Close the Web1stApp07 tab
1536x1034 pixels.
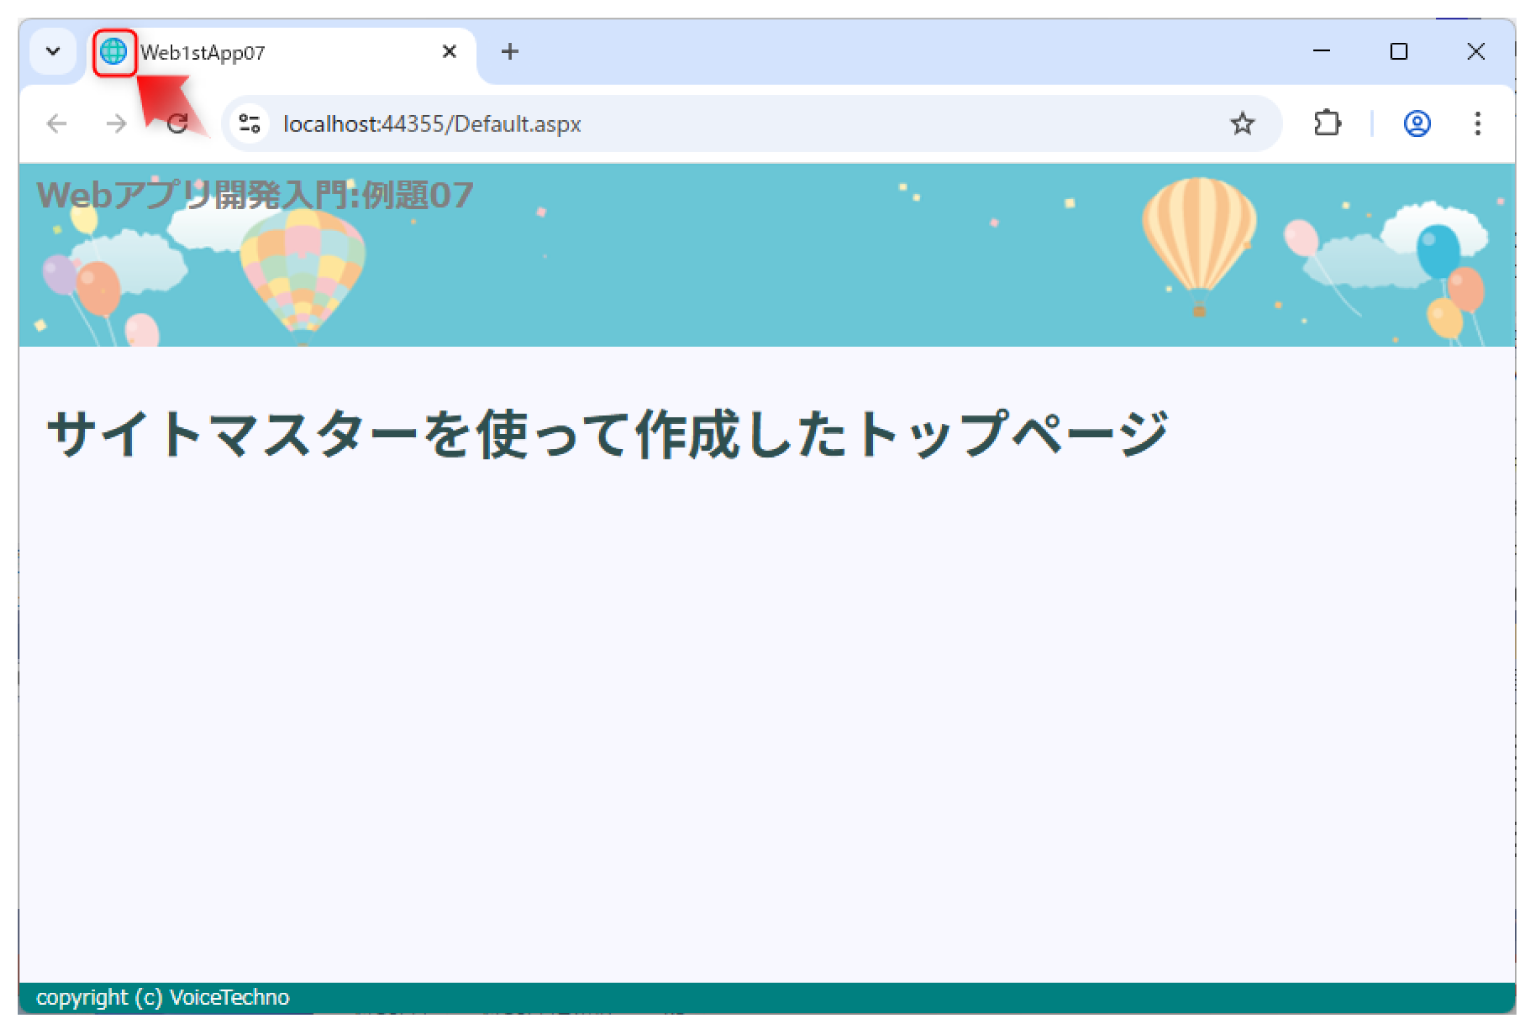pyautogui.click(x=449, y=51)
